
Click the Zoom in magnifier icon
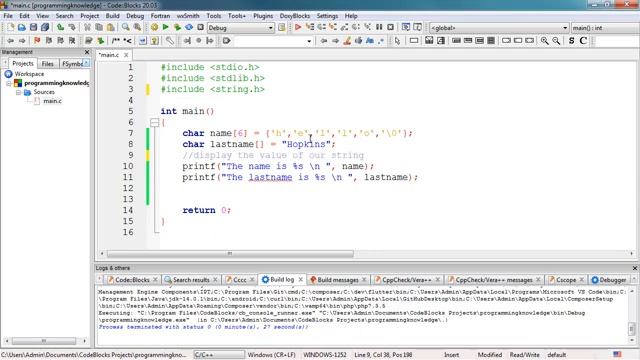pyautogui.click(x=544, y=40)
